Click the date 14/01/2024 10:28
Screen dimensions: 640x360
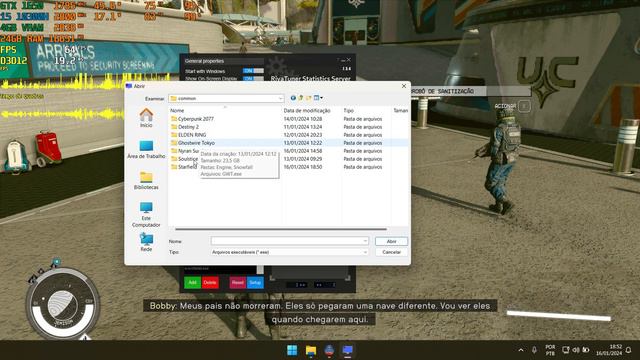303,119
